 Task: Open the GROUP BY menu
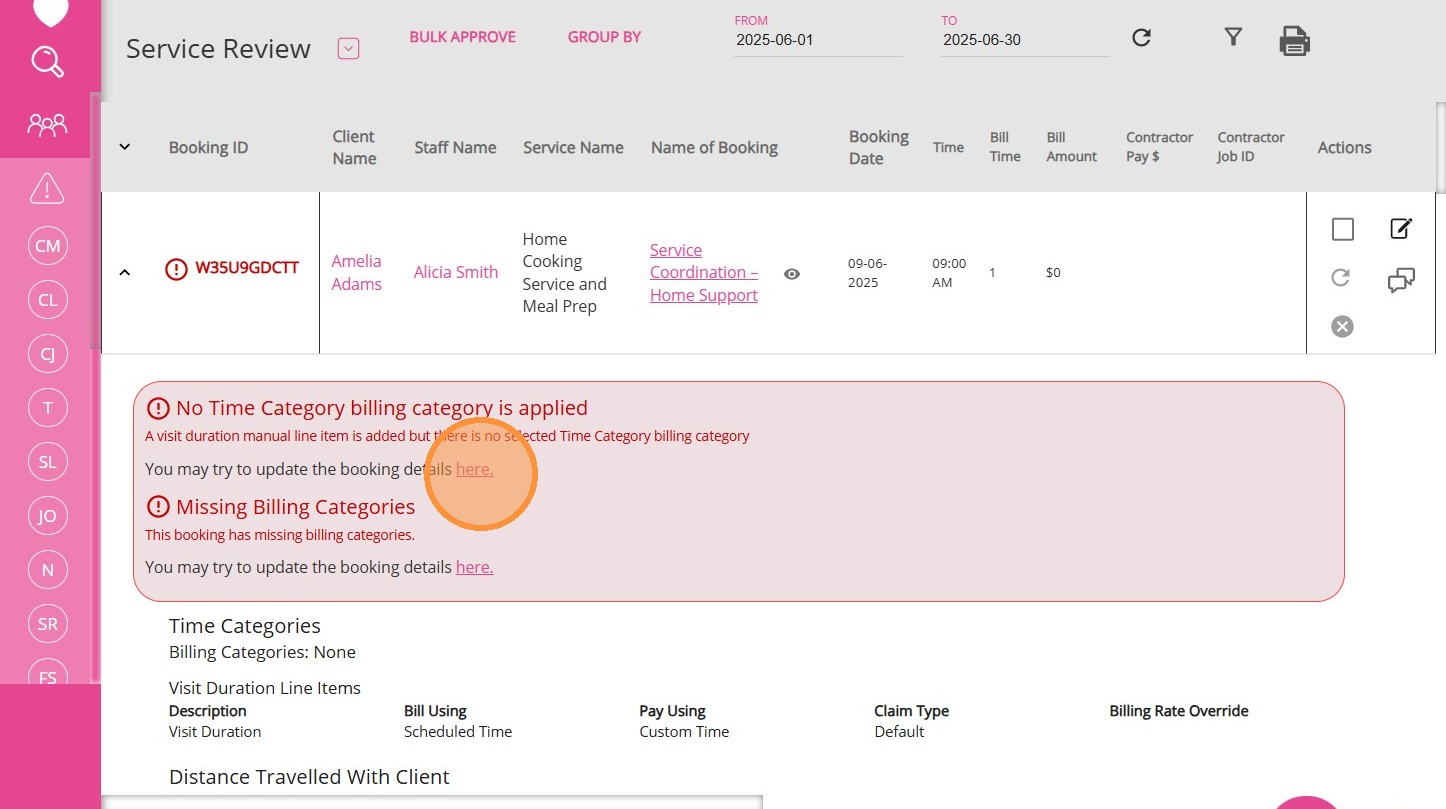point(604,37)
